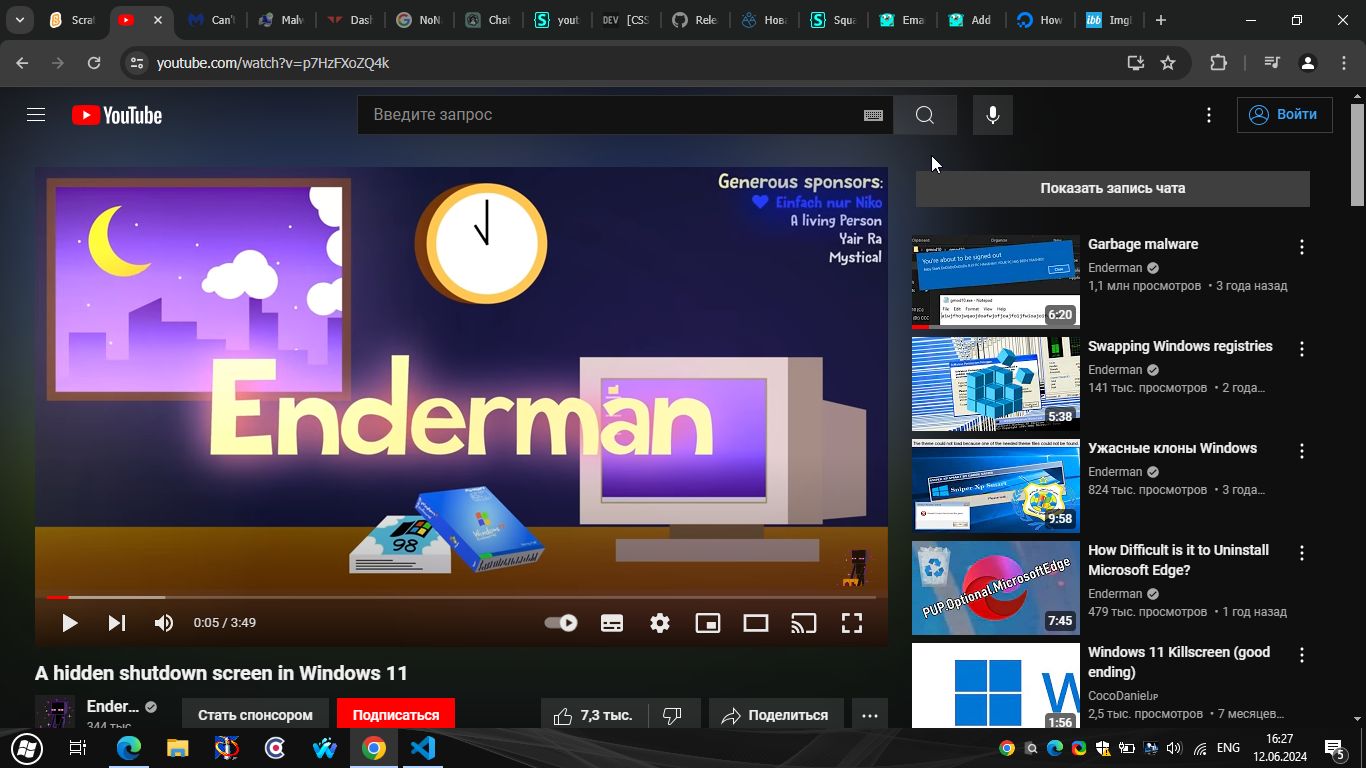Viewport: 1366px width, 768px height.
Task: Open File Explorer from taskbar
Action: 178,748
